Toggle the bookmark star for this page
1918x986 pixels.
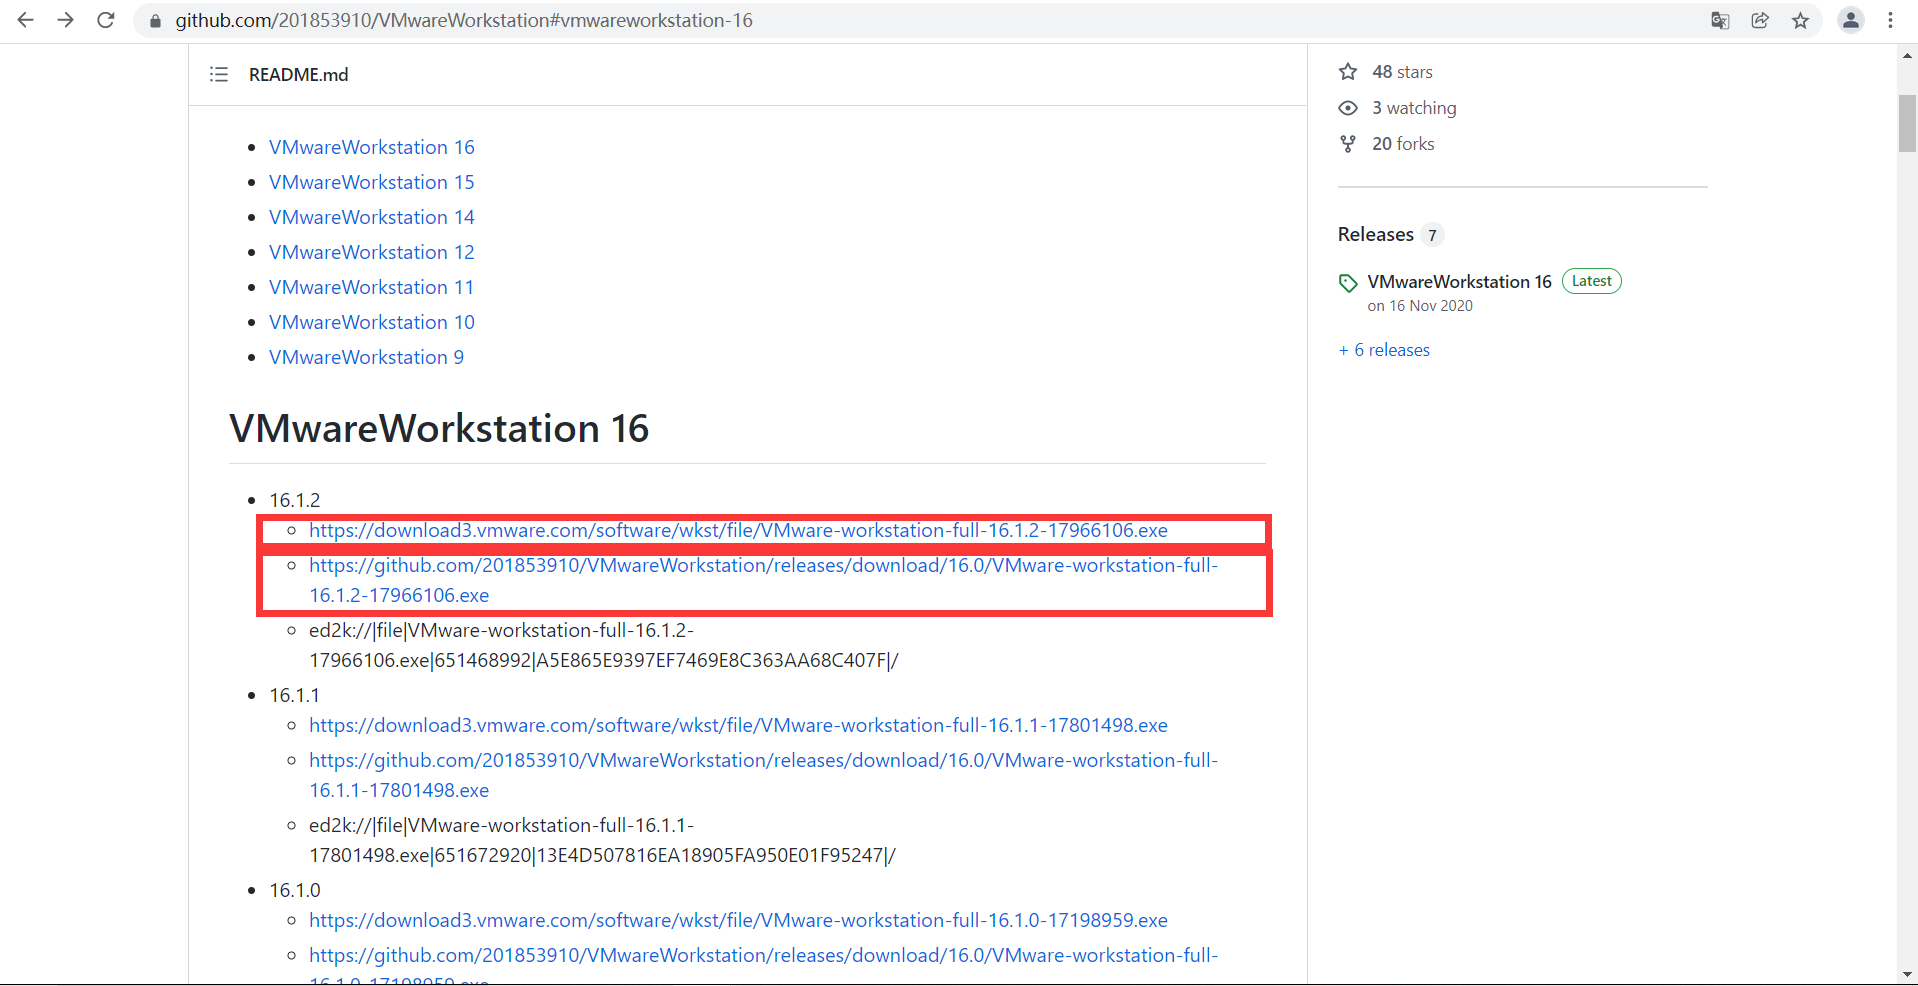point(1800,20)
